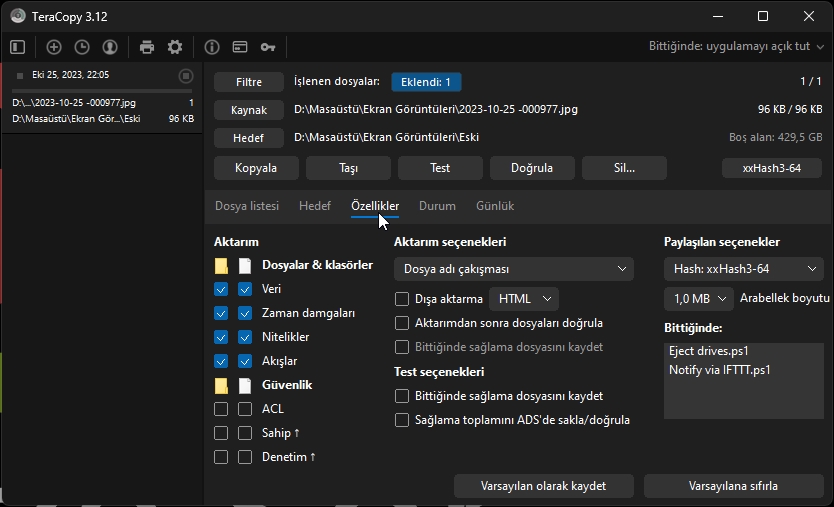Click the printer icon
The width and height of the screenshot is (834, 507).
point(147,47)
